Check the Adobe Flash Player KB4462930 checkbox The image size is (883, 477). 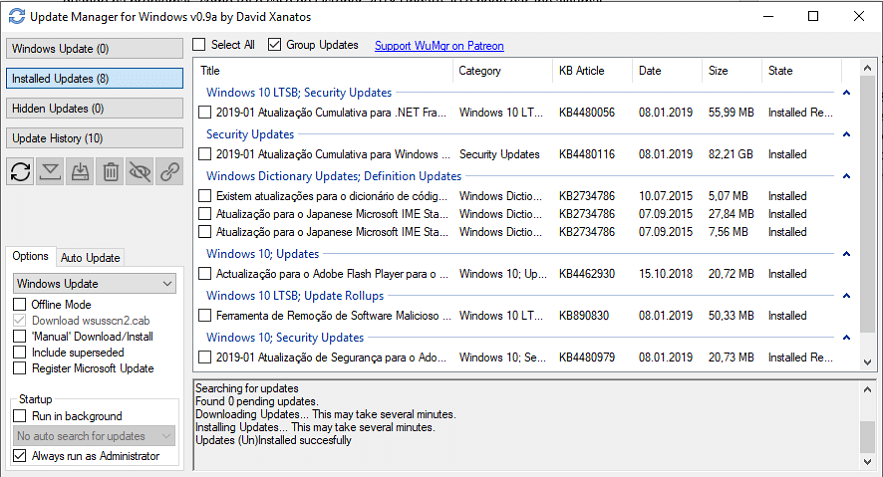(x=205, y=274)
